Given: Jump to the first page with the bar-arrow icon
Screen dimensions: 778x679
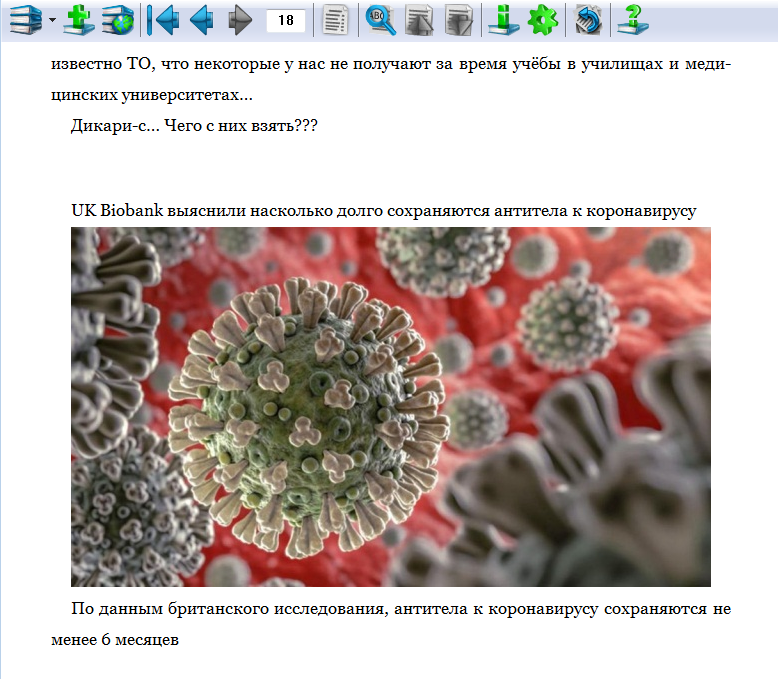Looking at the screenshot, I should coord(163,20).
